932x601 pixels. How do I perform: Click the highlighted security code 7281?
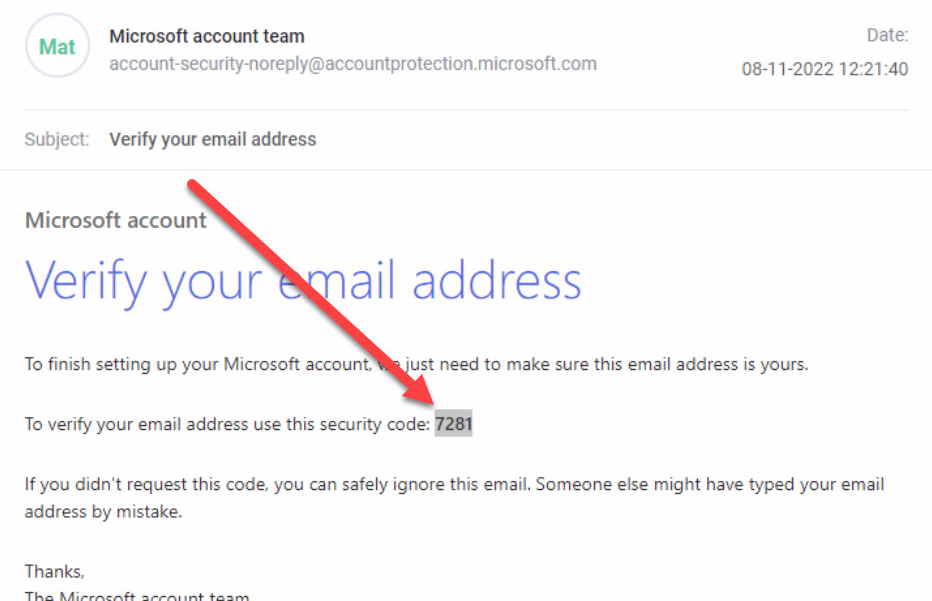click(454, 424)
